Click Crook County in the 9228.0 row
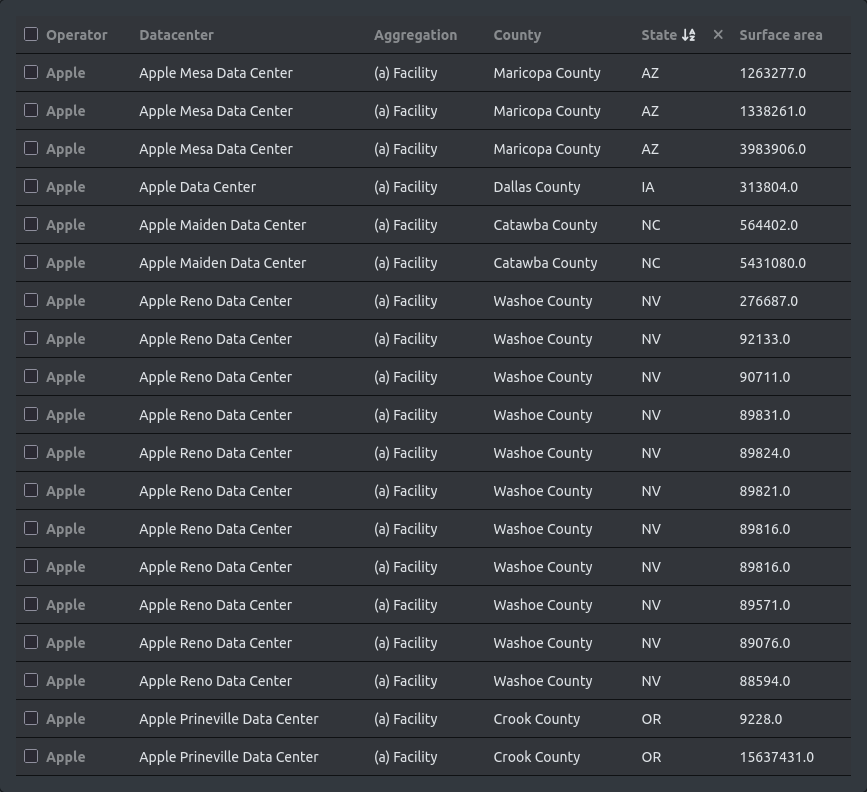 (536, 719)
